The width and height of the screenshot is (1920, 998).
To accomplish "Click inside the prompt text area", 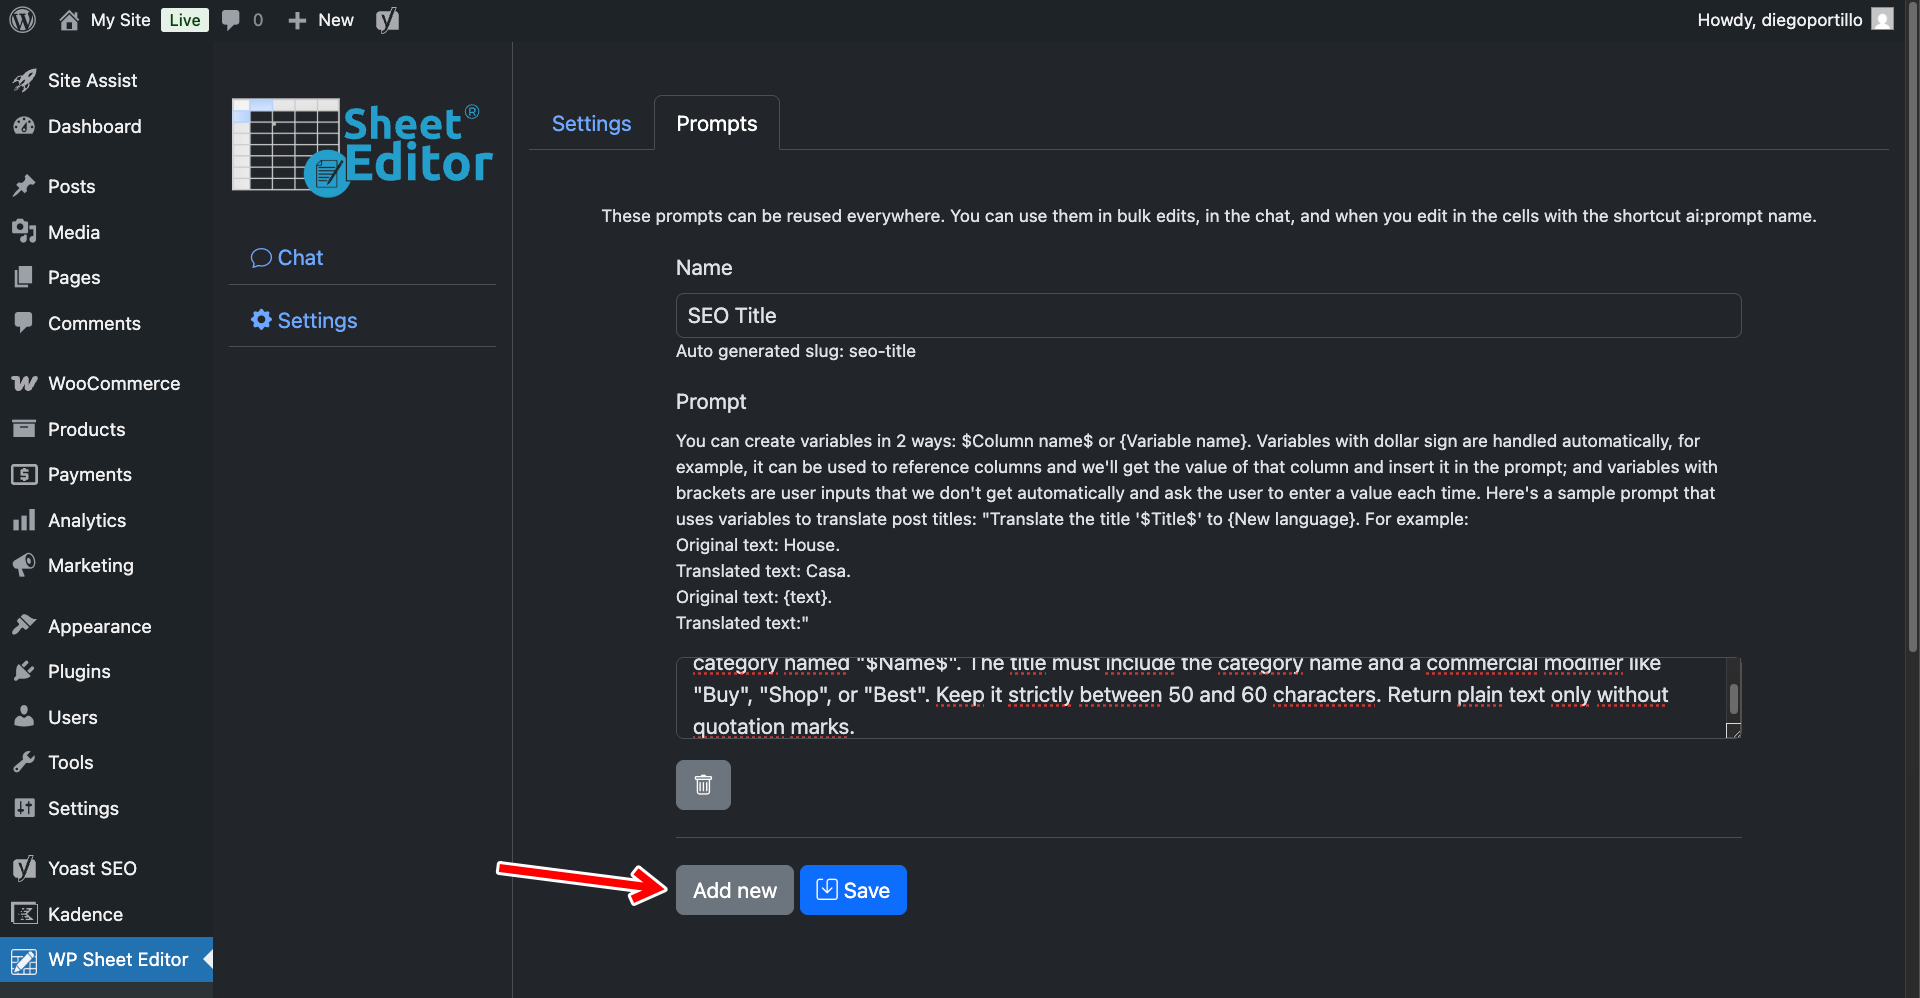I will pyautogui.click(x=1180, y=696).
